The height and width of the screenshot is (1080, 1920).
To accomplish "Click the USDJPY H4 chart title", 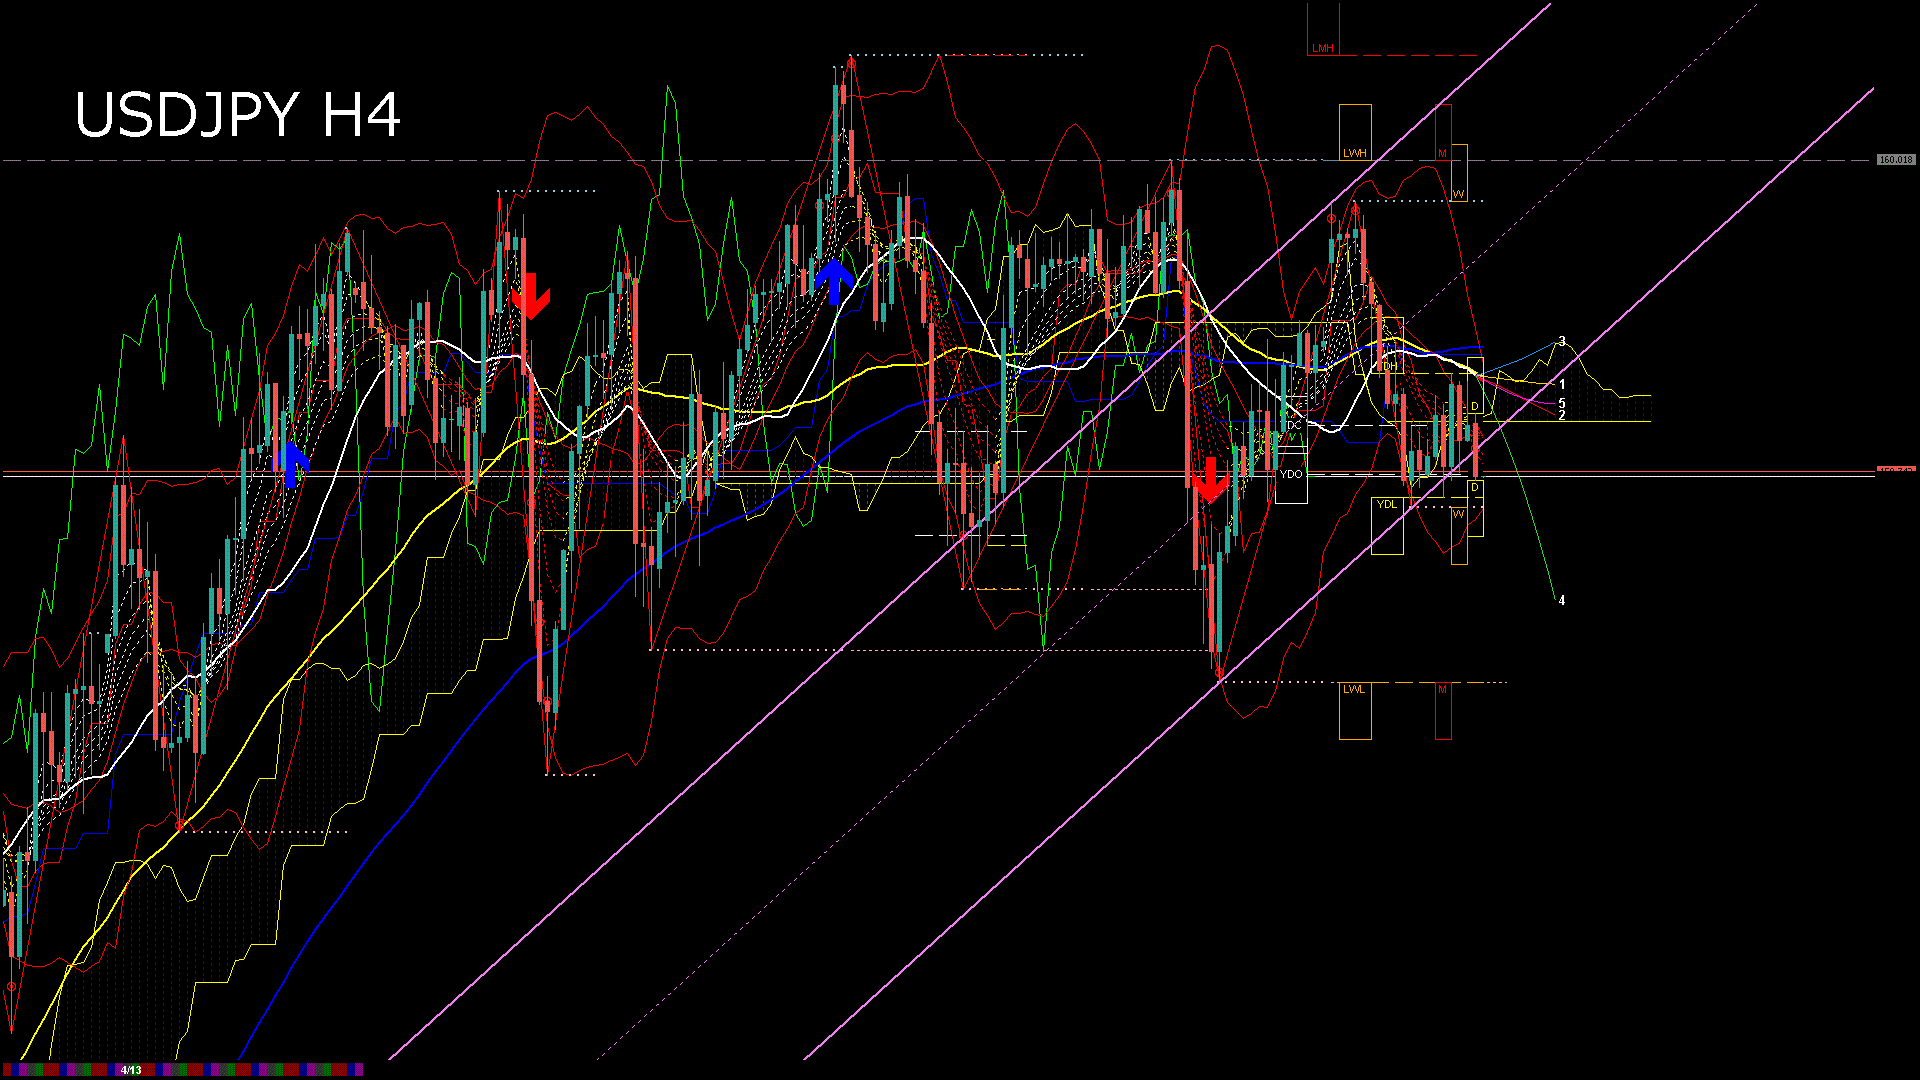I will pos(238,115).
